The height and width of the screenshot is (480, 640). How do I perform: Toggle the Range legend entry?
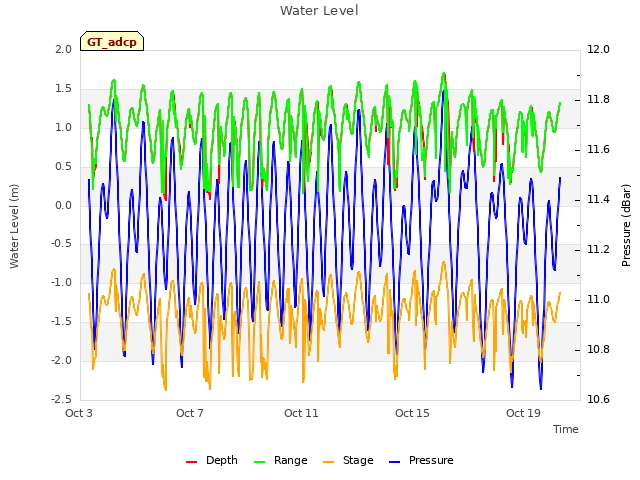pos(280,460)
